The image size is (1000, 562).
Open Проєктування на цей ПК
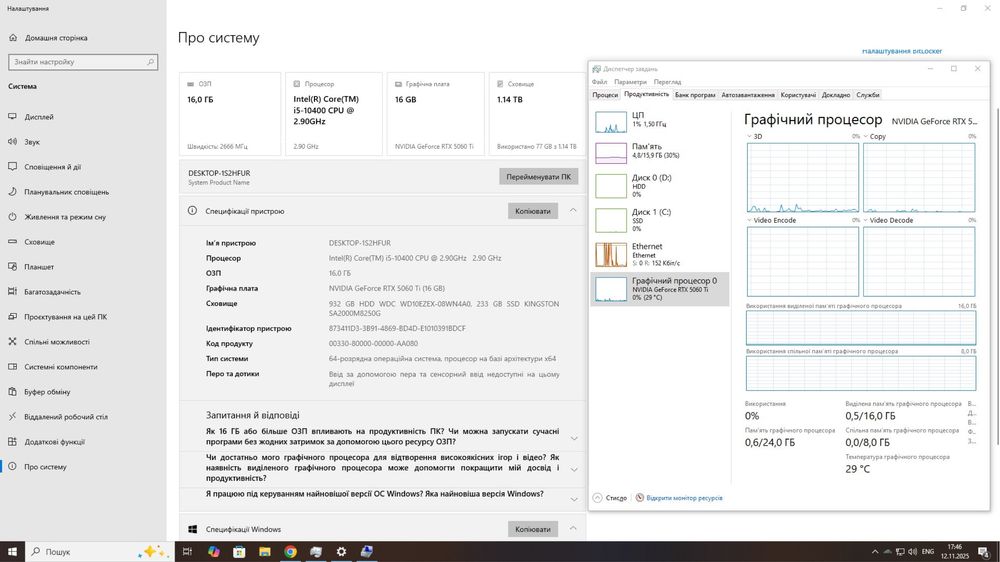(x=66, y=316)
